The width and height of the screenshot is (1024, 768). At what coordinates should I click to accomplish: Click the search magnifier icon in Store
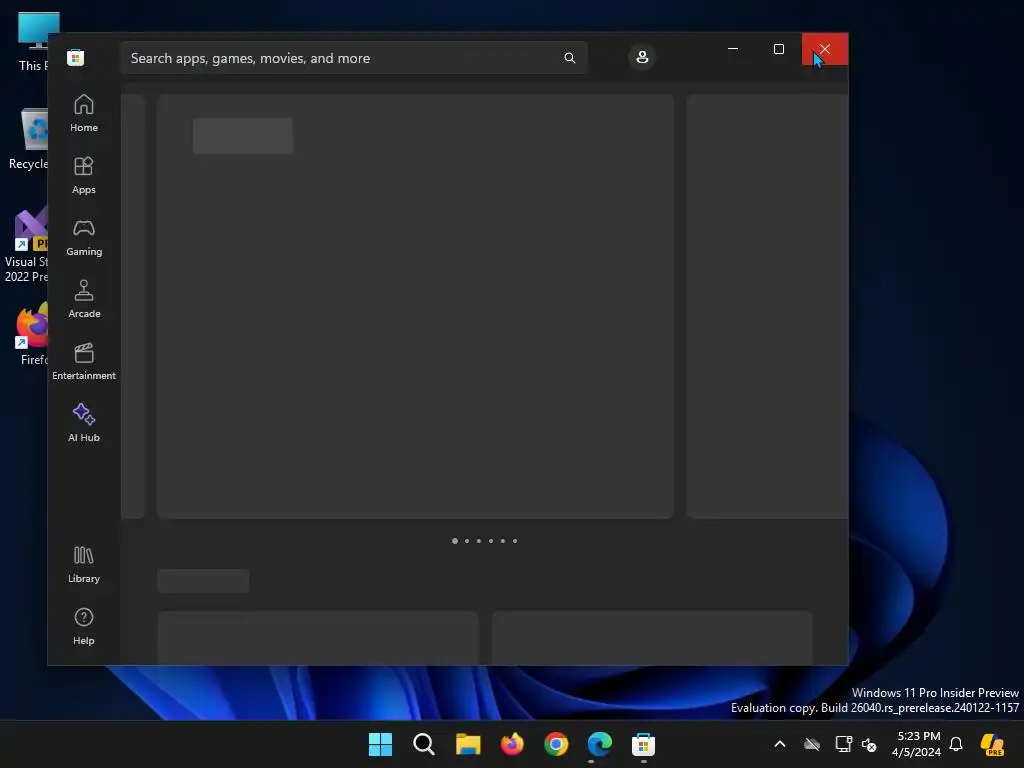(x=569, y=58)
